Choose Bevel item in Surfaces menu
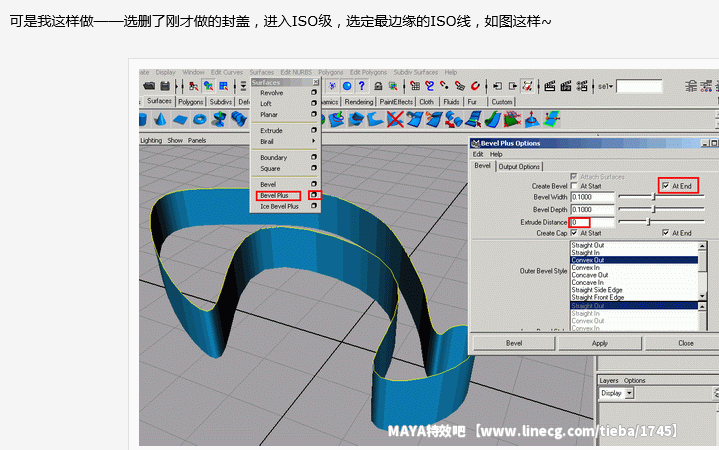 (x=268, y=184)
